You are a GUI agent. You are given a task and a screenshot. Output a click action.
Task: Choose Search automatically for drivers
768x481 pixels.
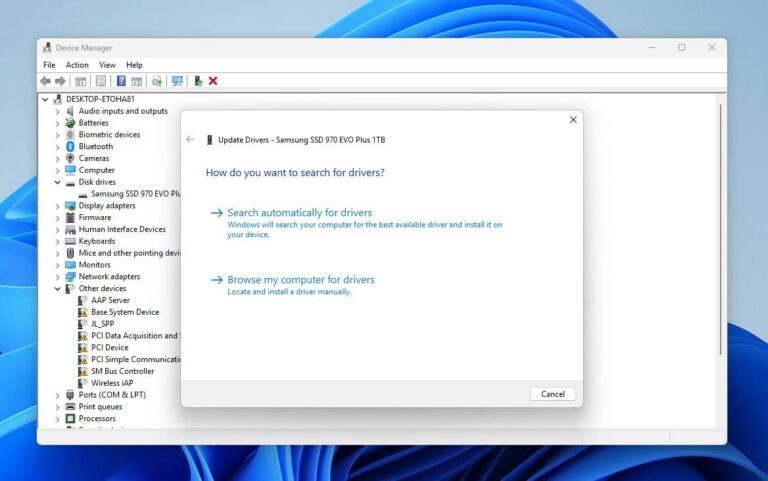coord(299,213)
